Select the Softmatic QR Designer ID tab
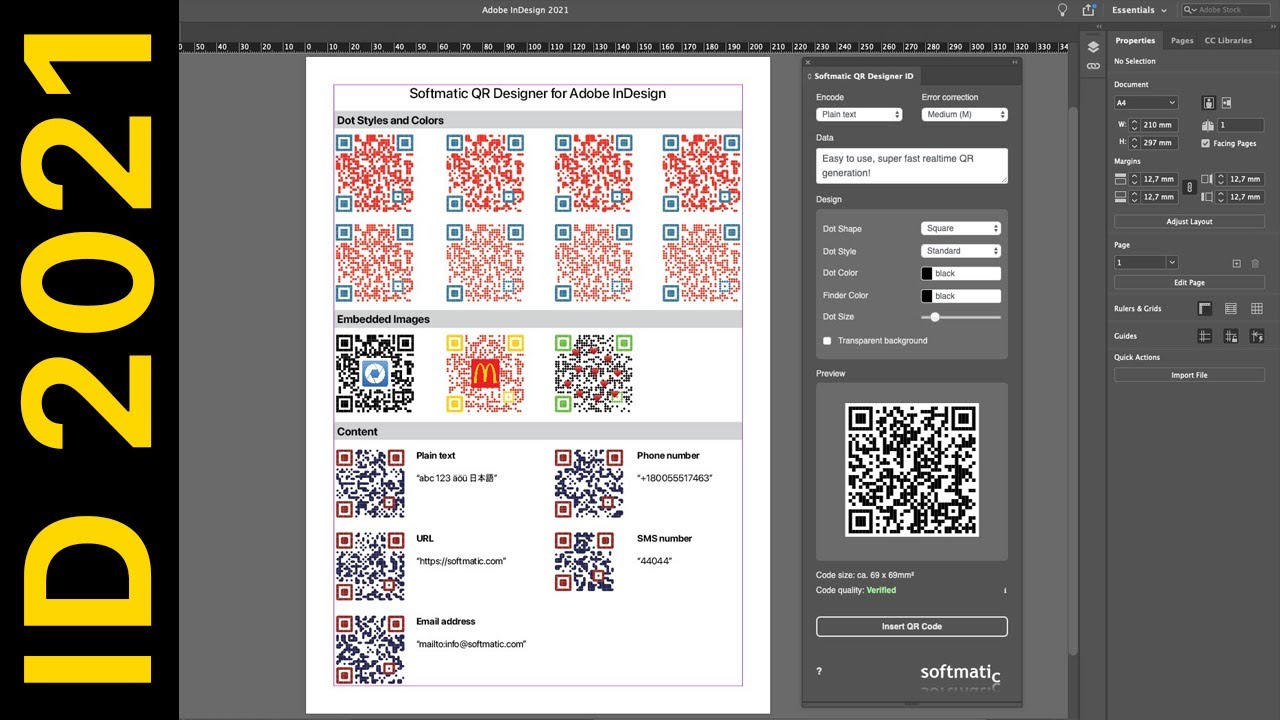 pyautogui.click(x=861, y=76)
